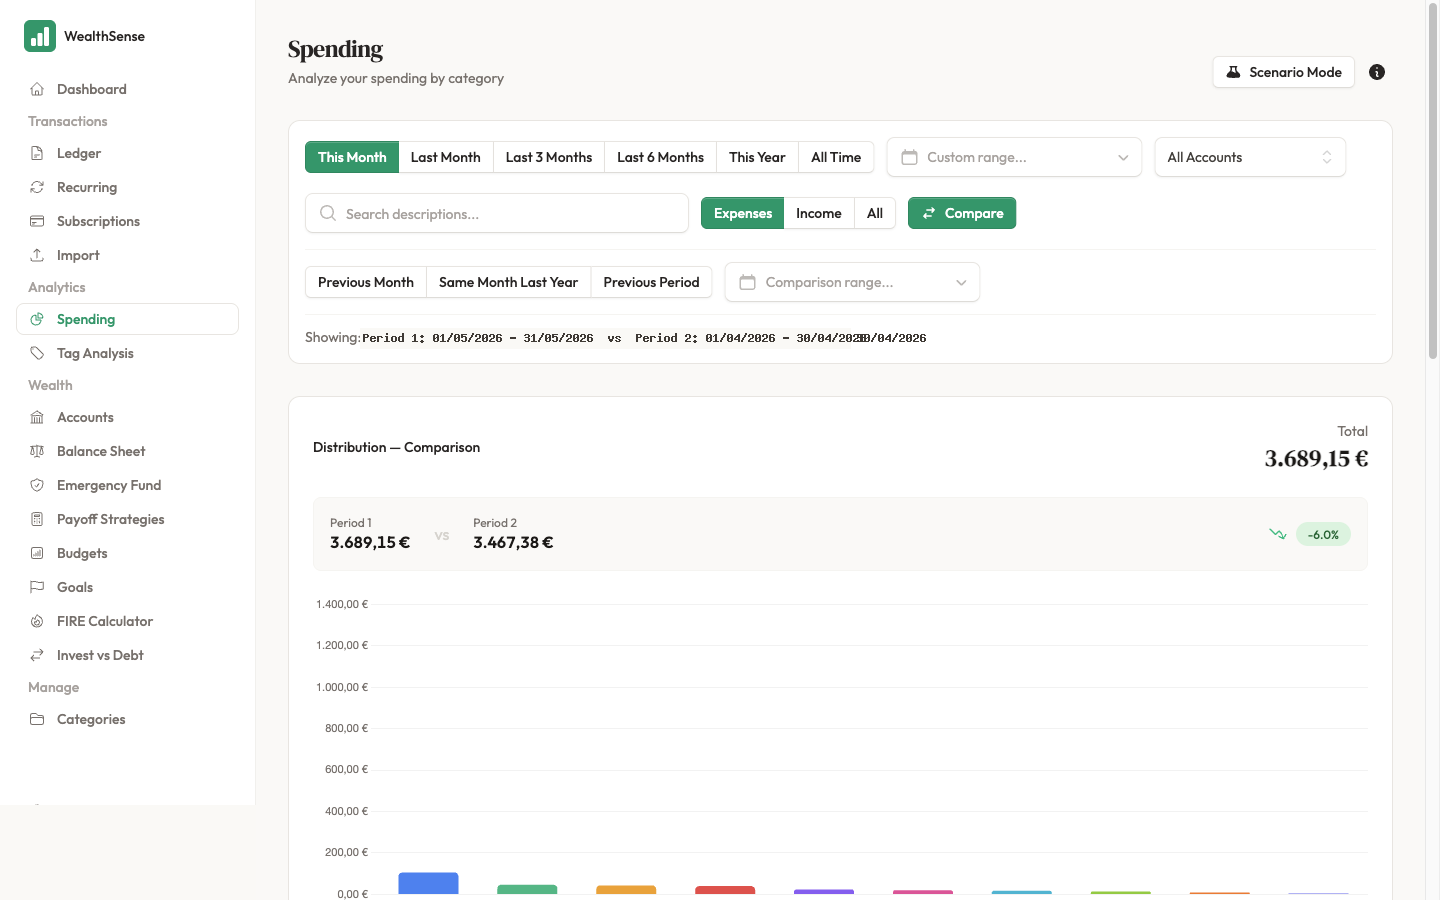Click the blue chart bar
1440x900 pixels.
(x=428, y=883)
